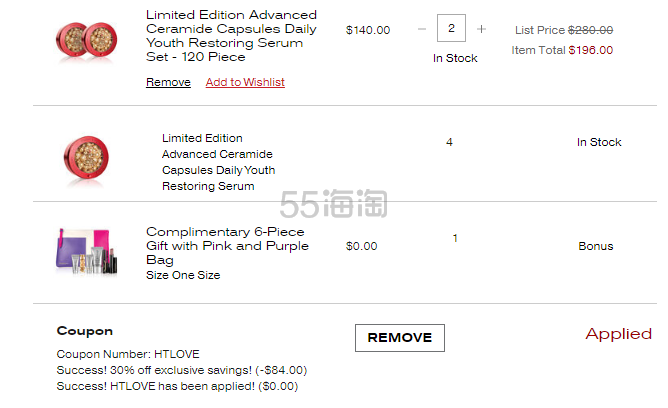Open the 6-Piece Gift bag thumbnail

[86, 251]
